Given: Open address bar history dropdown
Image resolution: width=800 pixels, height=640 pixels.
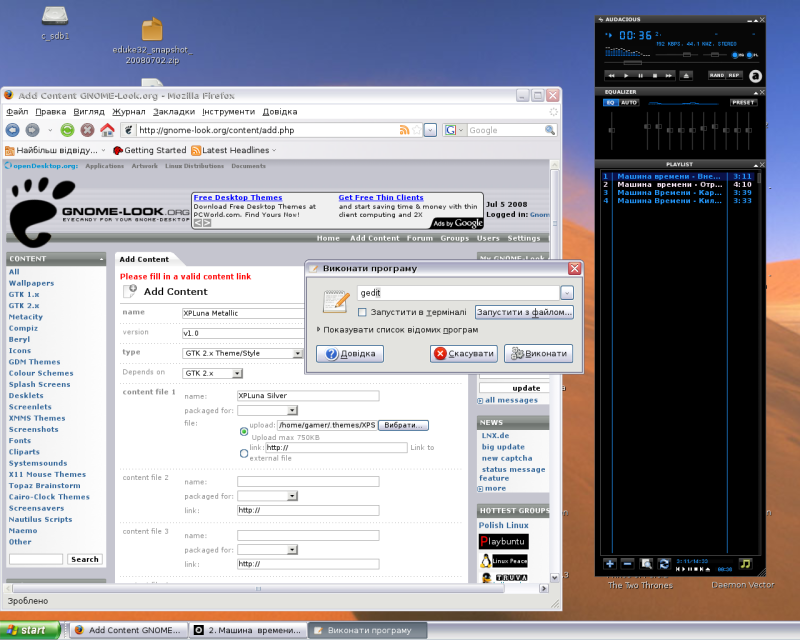Looking at the screenshot, I should (431, 130).
